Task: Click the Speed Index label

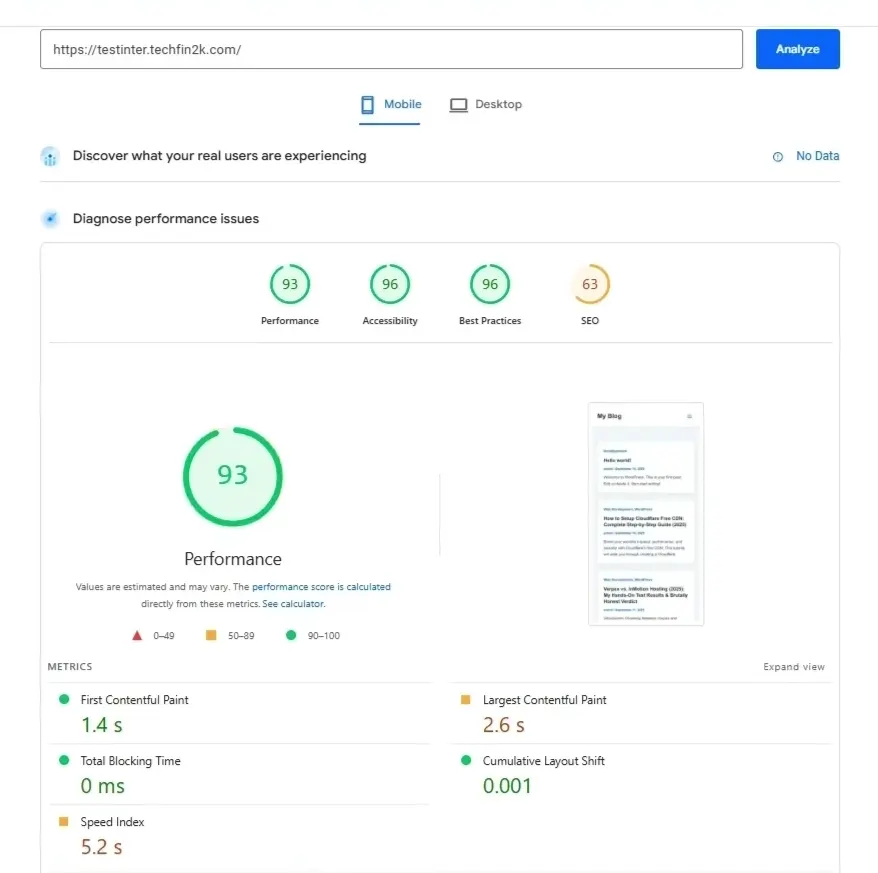Action: pos(113,822)
